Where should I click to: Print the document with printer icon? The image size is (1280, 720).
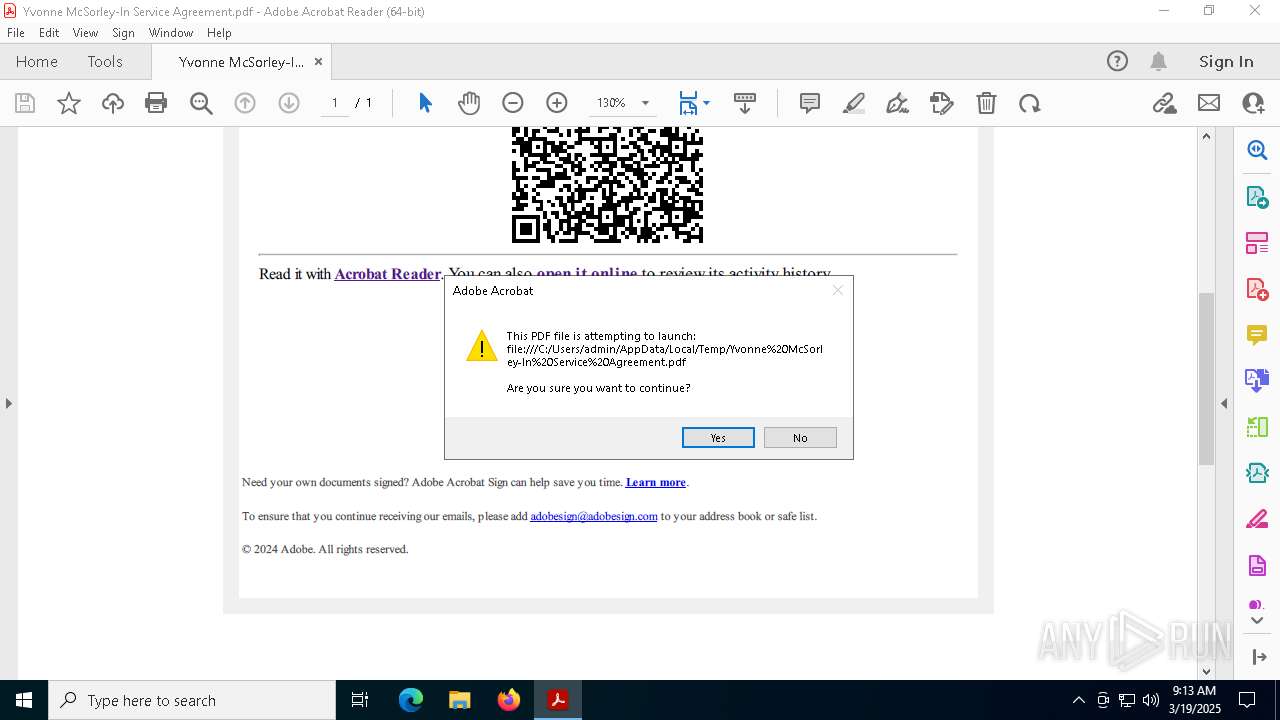156,103
